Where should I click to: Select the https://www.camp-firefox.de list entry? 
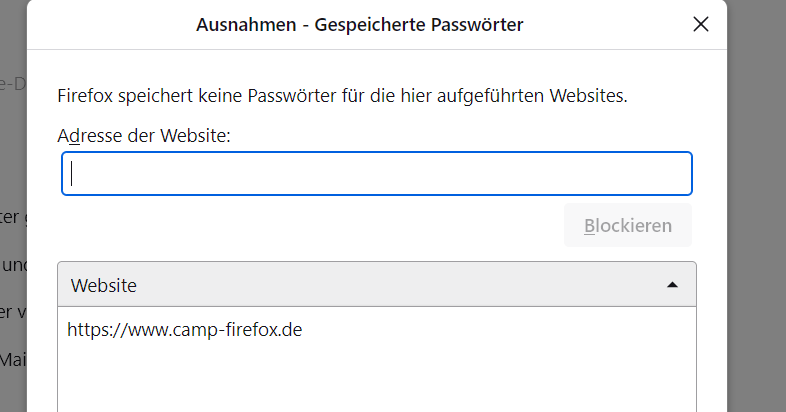185,329
